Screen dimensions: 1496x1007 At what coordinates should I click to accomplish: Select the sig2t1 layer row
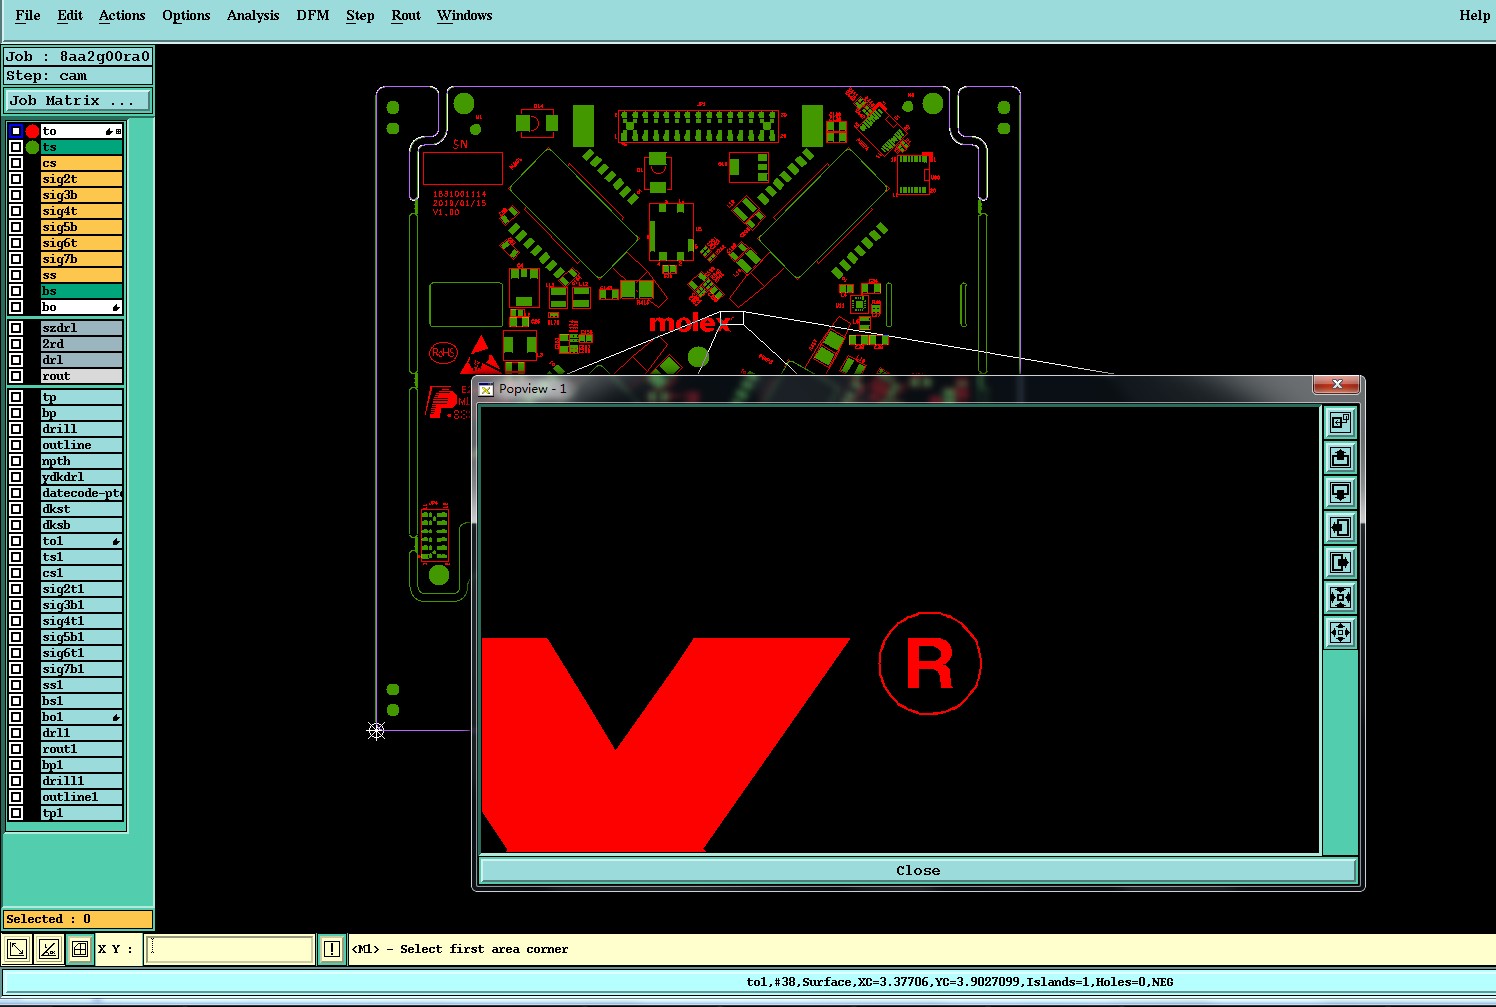[x=81, y=589]
